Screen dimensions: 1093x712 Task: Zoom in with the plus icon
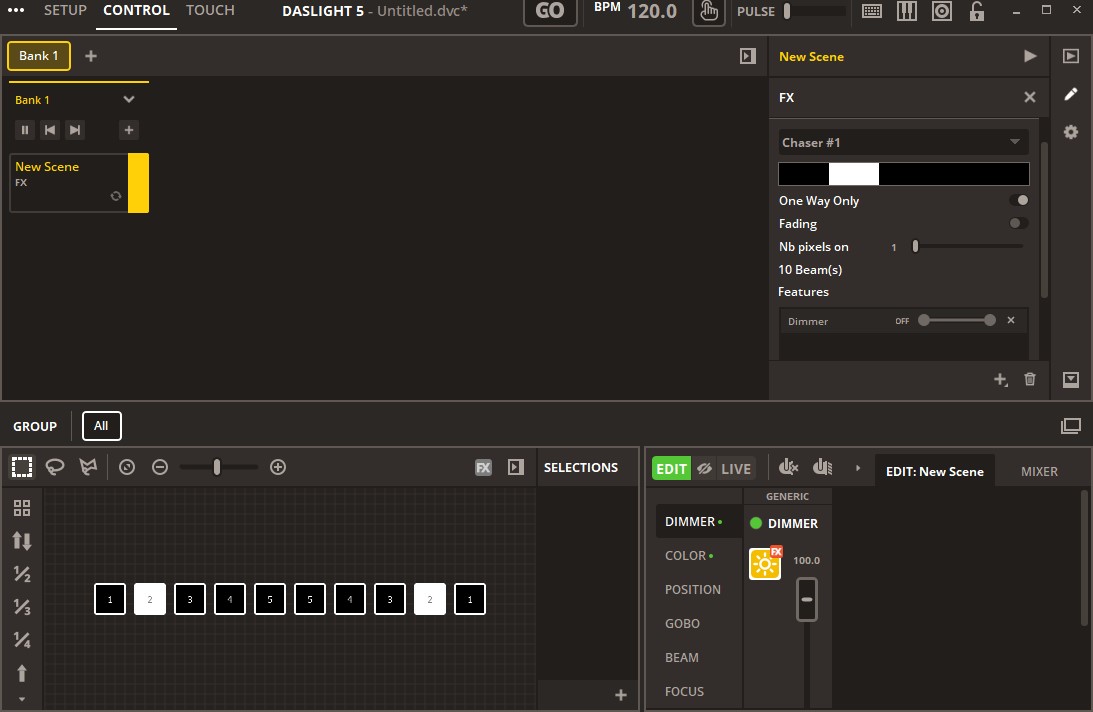point(277,467)
